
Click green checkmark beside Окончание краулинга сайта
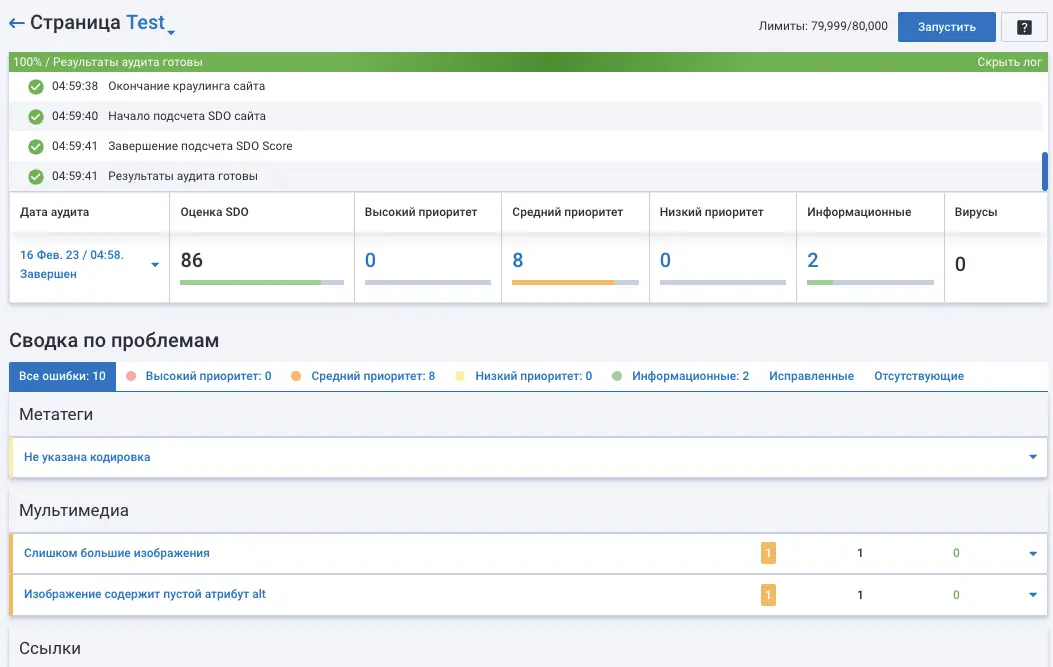click(x=36, y=87)
